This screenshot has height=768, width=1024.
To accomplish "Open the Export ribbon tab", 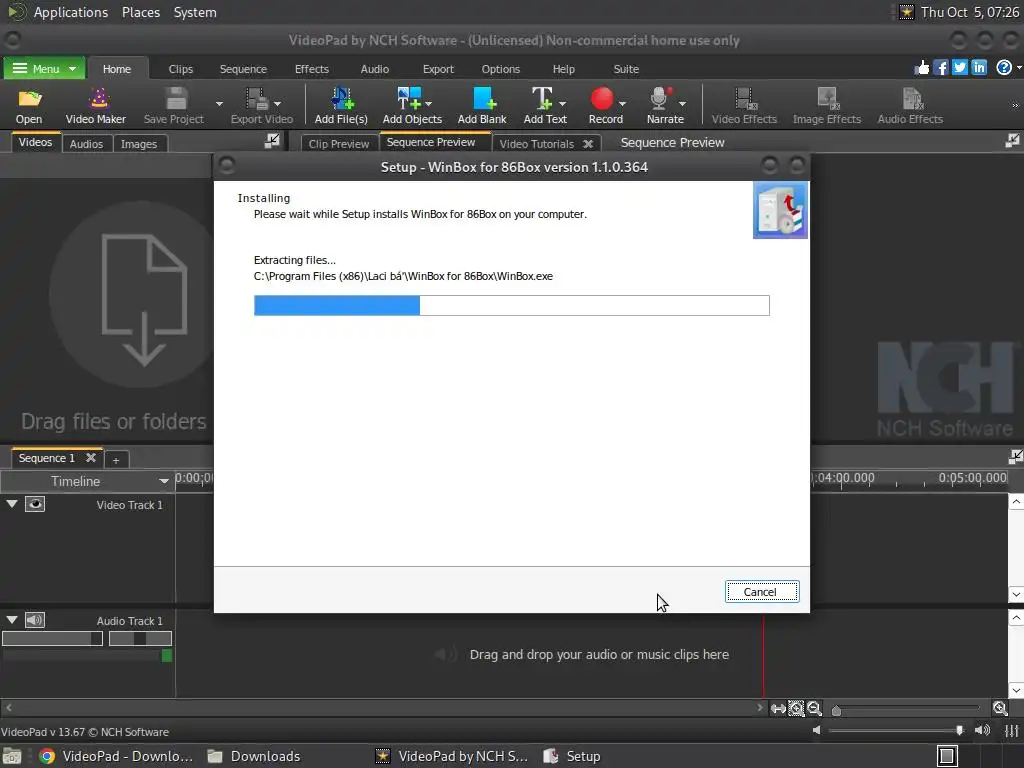I will click(438, 69).
